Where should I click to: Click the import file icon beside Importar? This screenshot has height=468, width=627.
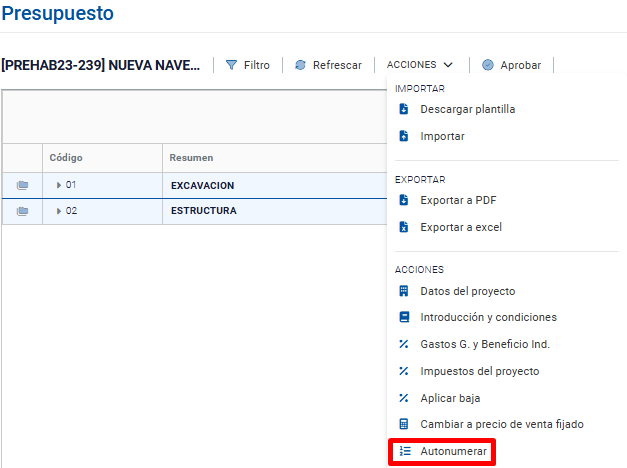click(404, 136)
